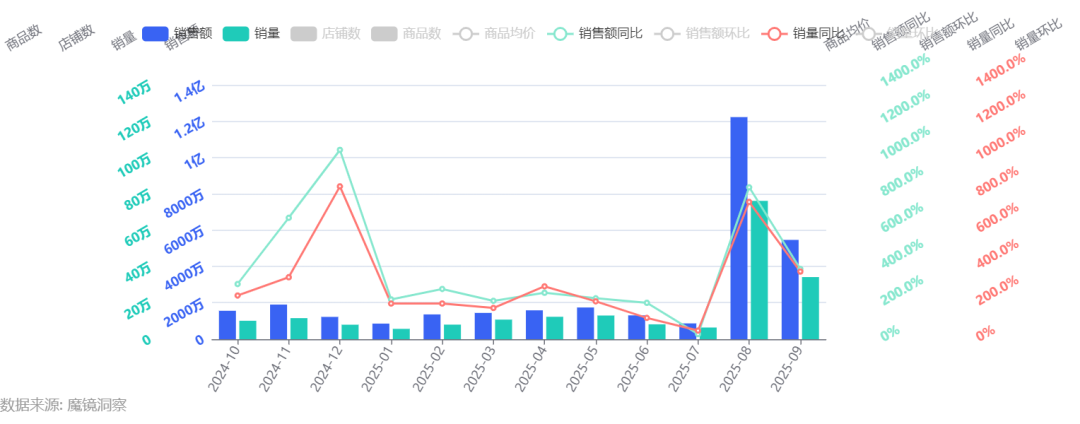This screenshot has height=424, width=1080.
Task: Select the red 销量同比 point at 2024-12
Action: pos(340,187)
